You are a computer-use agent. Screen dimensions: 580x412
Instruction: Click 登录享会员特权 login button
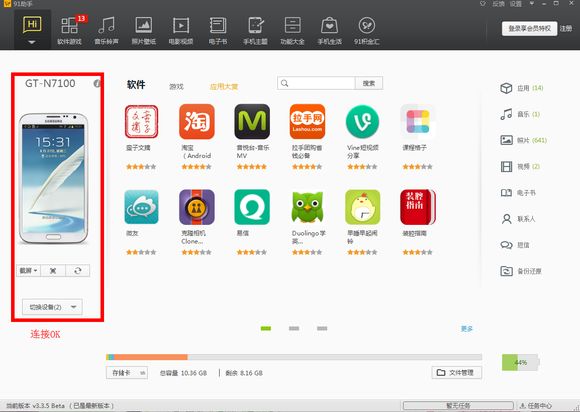coord(529,28)
